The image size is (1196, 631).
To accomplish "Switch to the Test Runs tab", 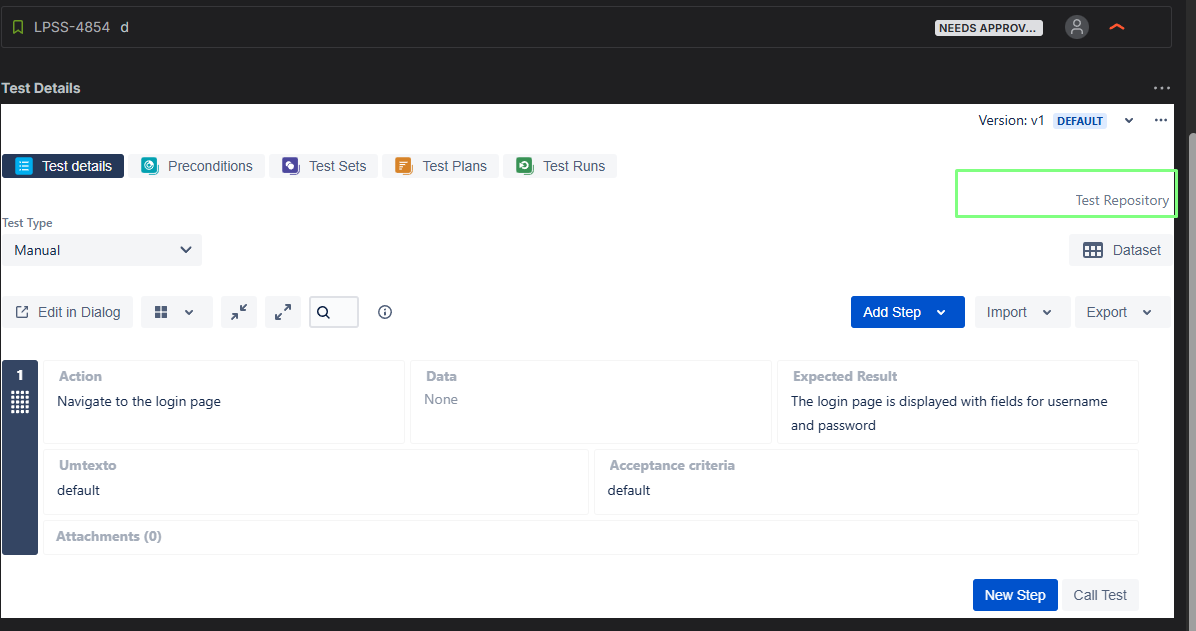I will pos(560,166).
